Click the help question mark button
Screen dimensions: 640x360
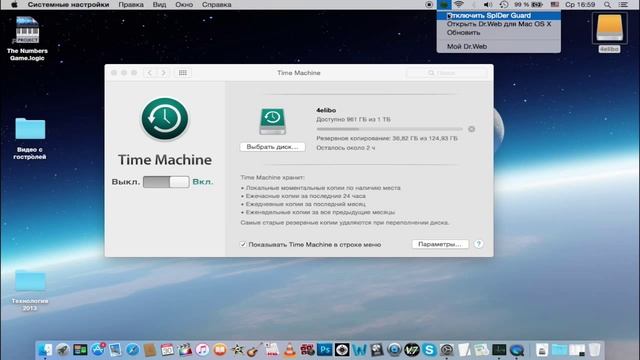point(478,244)
